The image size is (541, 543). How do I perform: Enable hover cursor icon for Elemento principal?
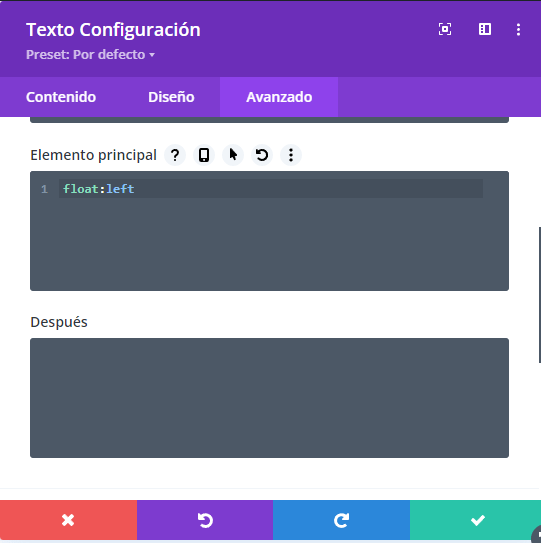[x=233, y=155]
